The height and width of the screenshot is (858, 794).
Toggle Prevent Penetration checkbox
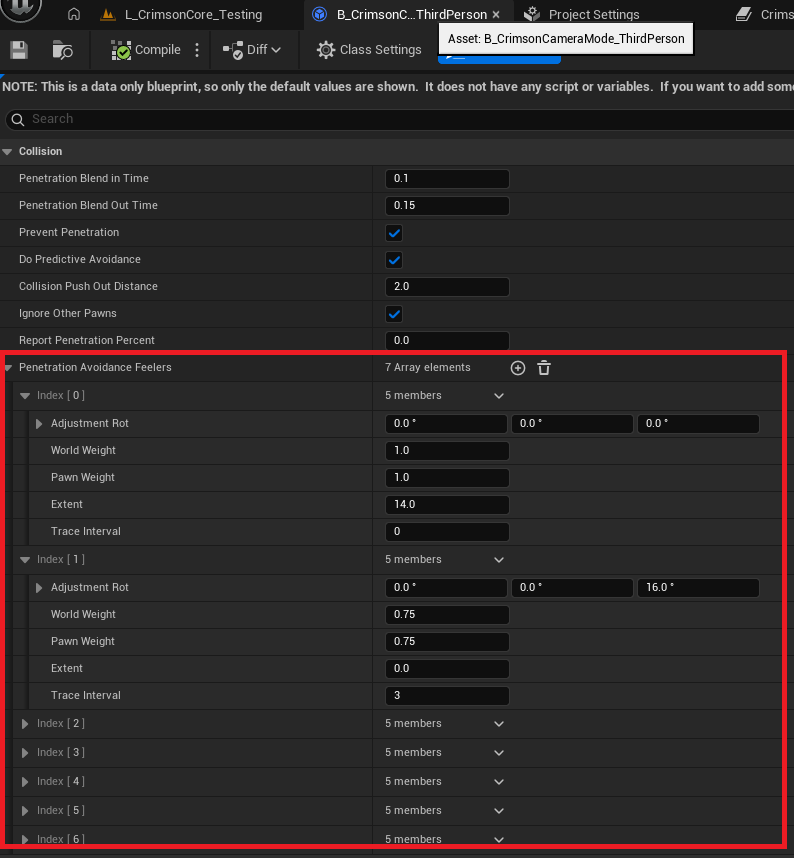(394, 233)
